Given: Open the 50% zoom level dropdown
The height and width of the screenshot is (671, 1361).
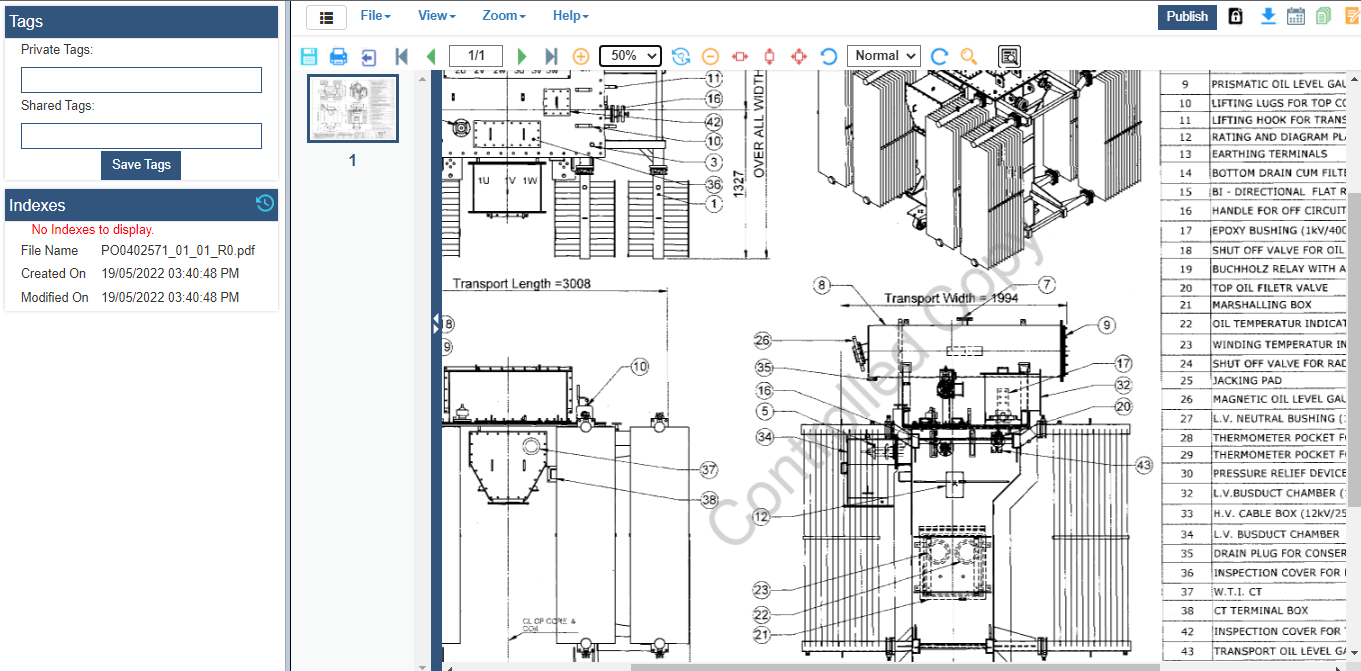Looking at the screenshot, I should point(630,56).
